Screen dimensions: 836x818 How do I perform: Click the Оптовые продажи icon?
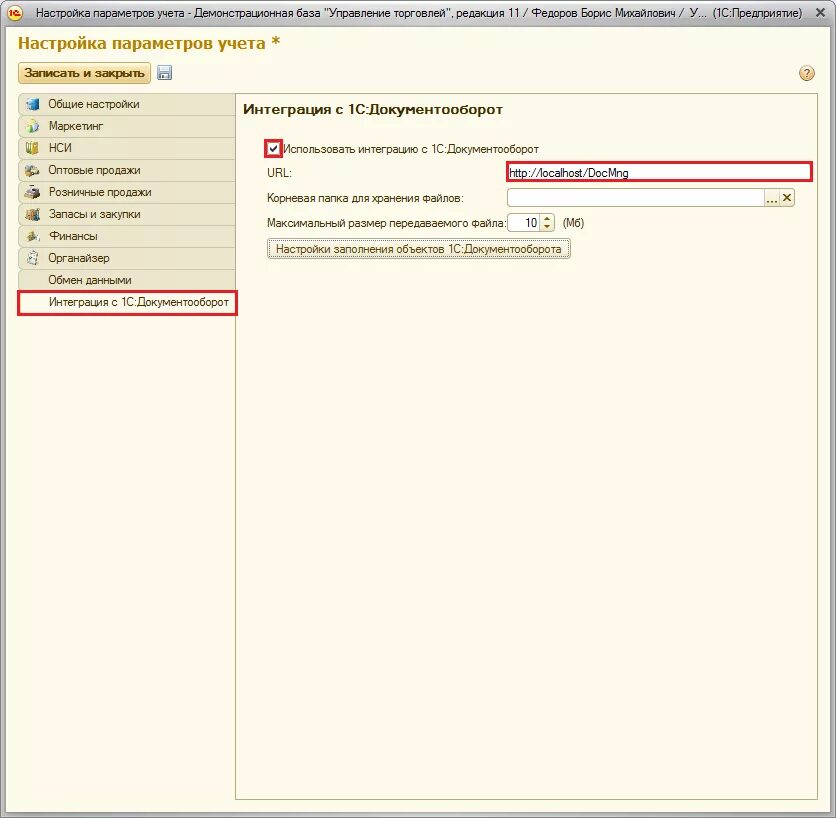33,170
